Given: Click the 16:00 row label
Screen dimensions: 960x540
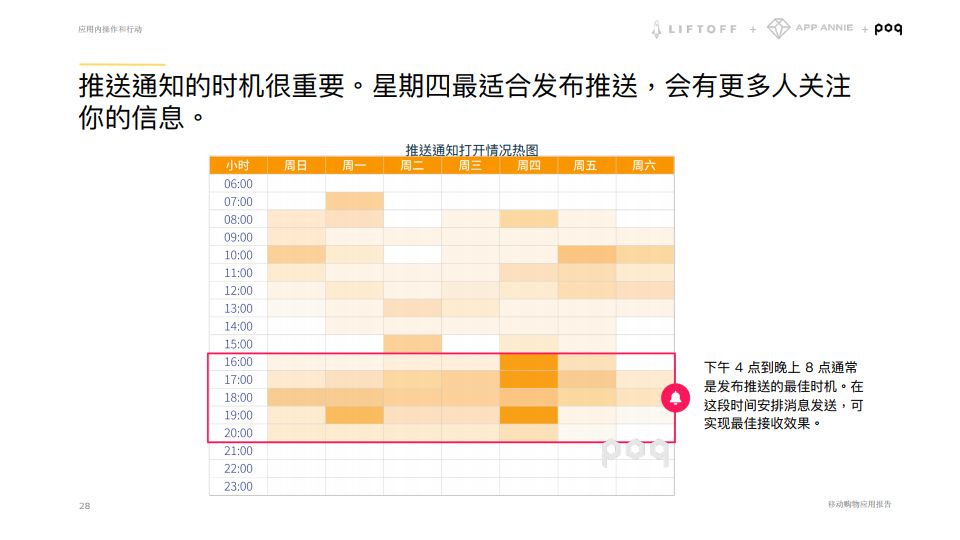Looking at the screenshot, I should point(238,362).
